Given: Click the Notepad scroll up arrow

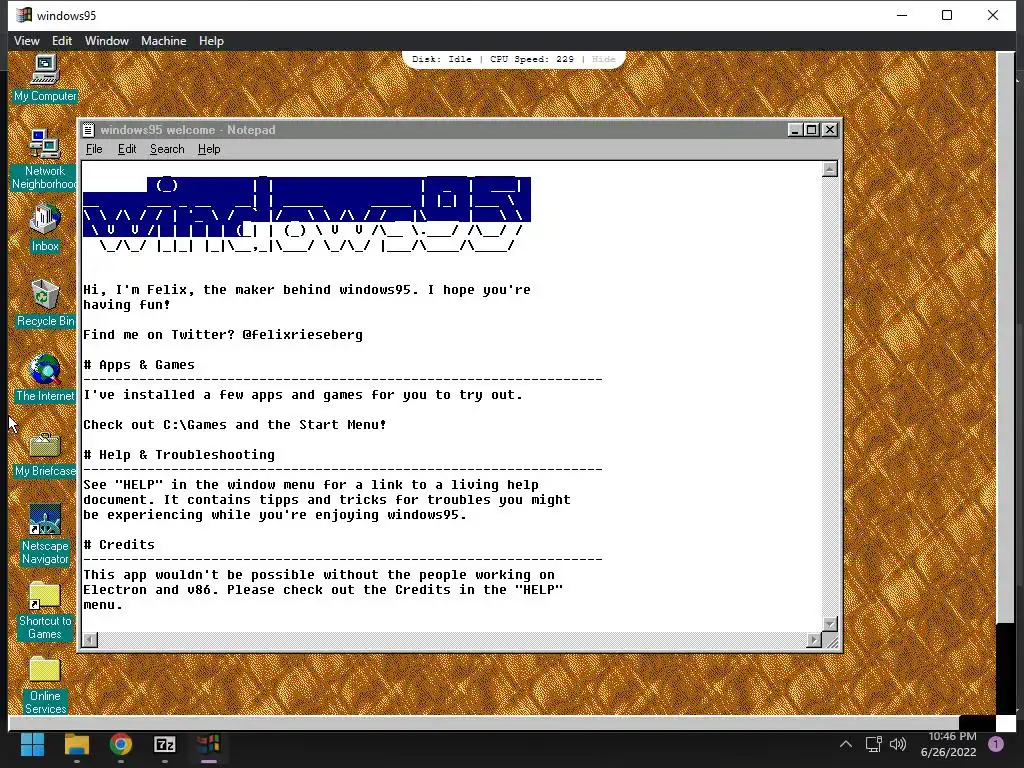Looking at the screenshot, I should (x=829, y=169).
